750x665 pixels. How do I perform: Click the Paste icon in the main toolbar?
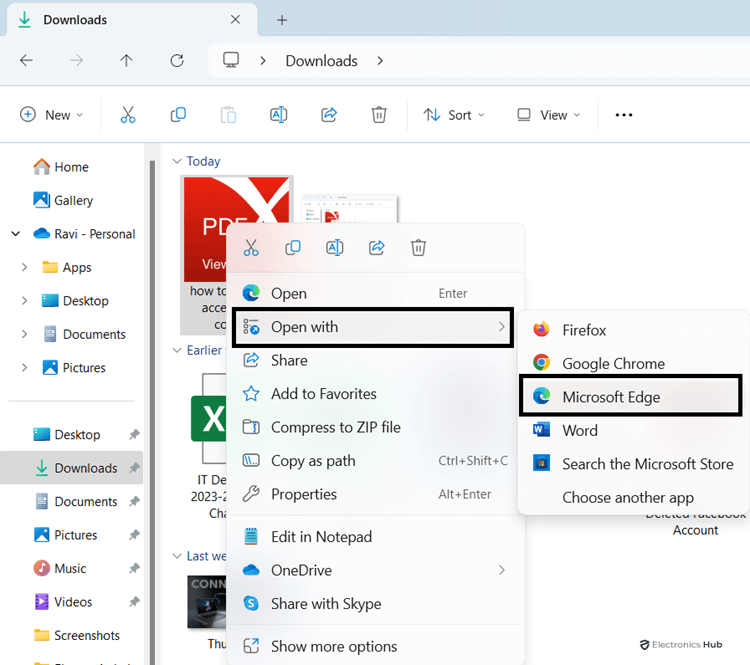[x=229, y=115]
